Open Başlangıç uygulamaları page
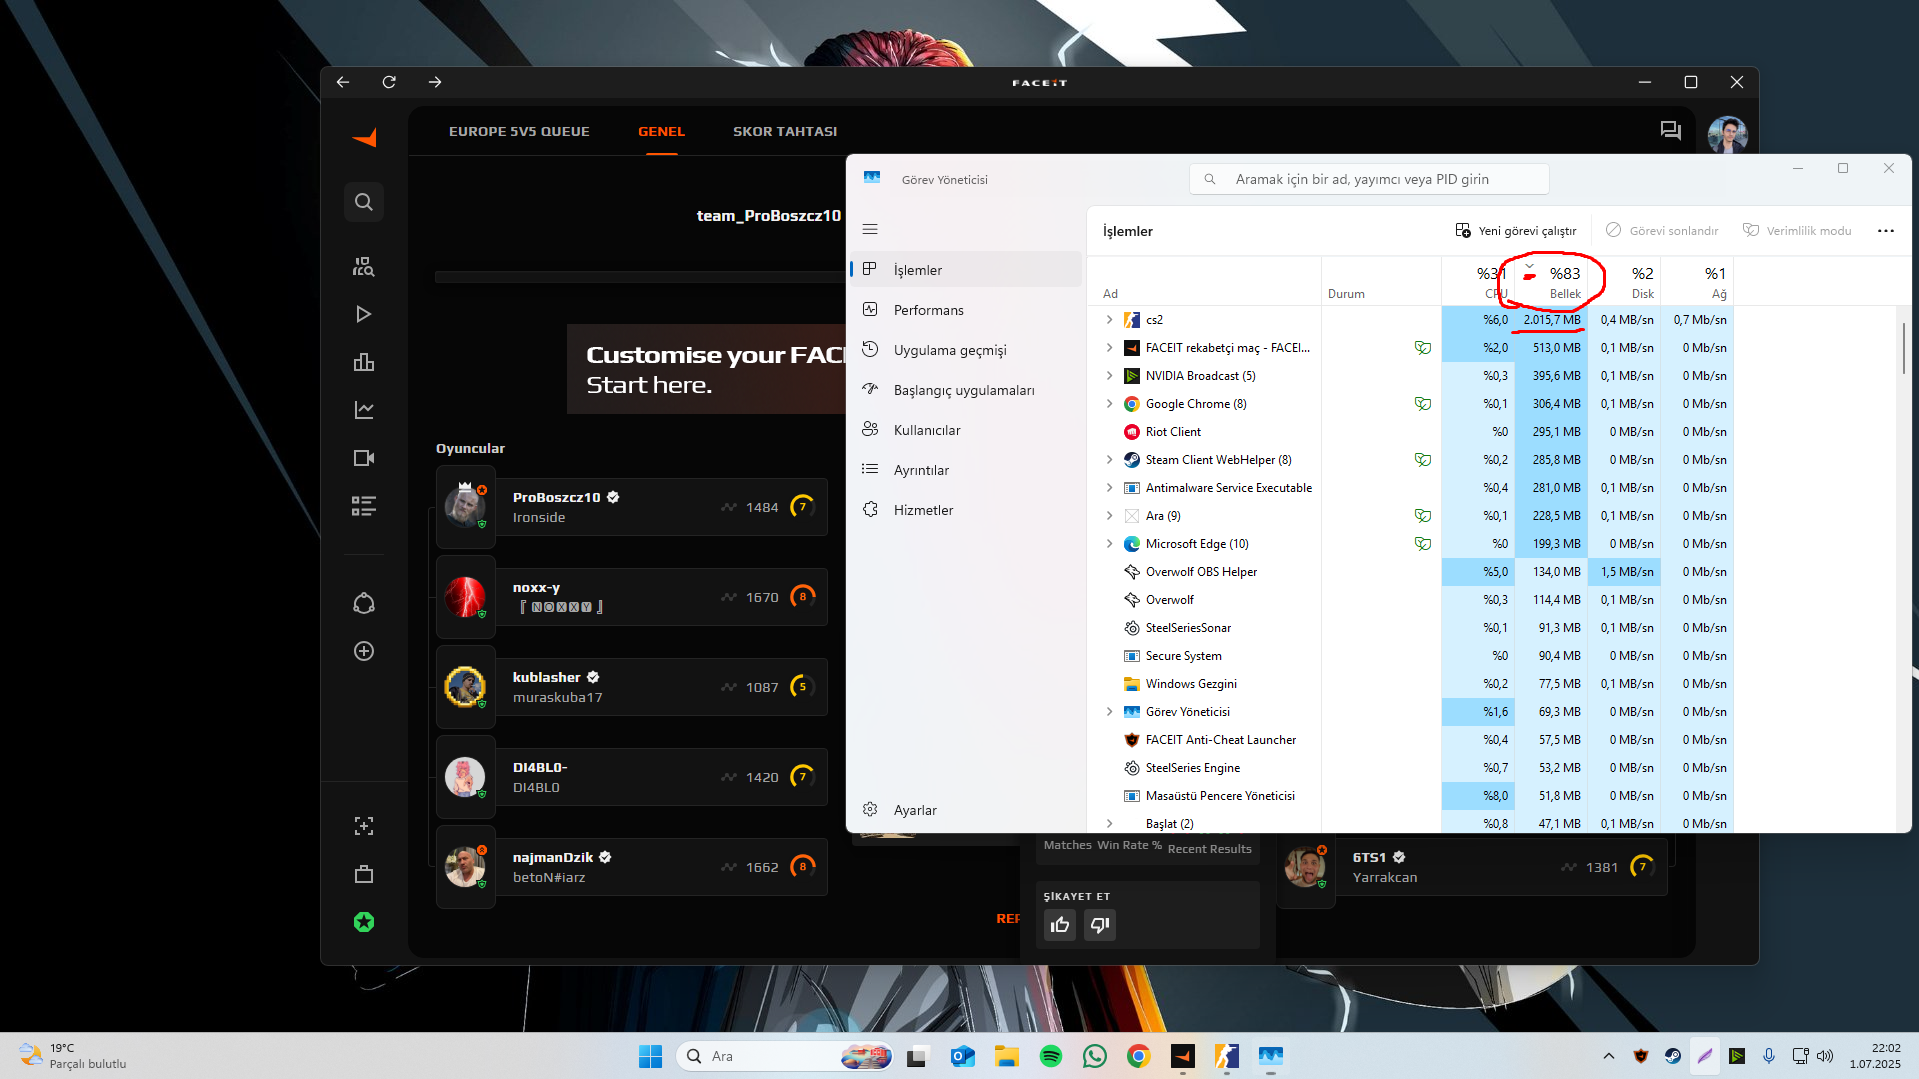Screen dimensions: 1919x1079 tap(965, 390)
